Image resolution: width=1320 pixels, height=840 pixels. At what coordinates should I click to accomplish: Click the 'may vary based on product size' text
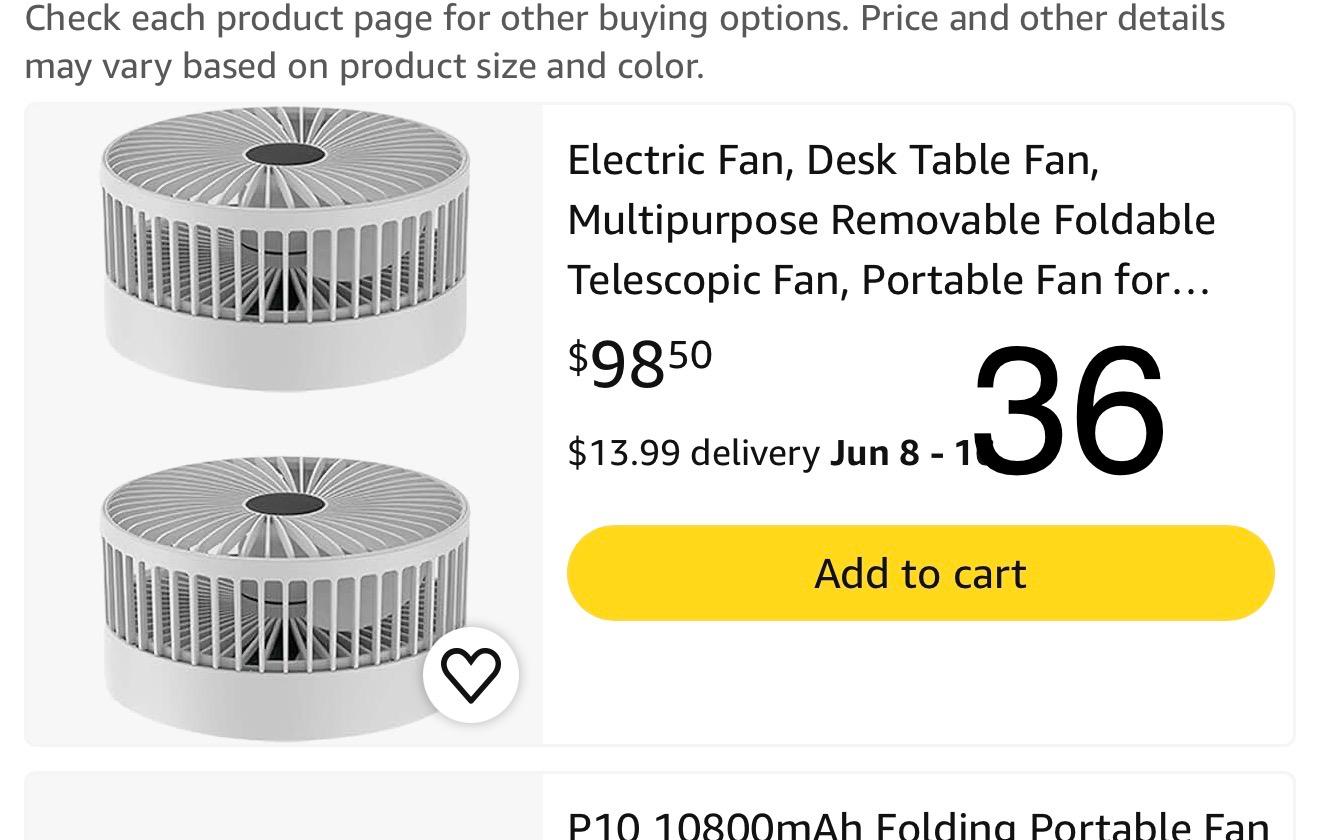coord(364,66)
